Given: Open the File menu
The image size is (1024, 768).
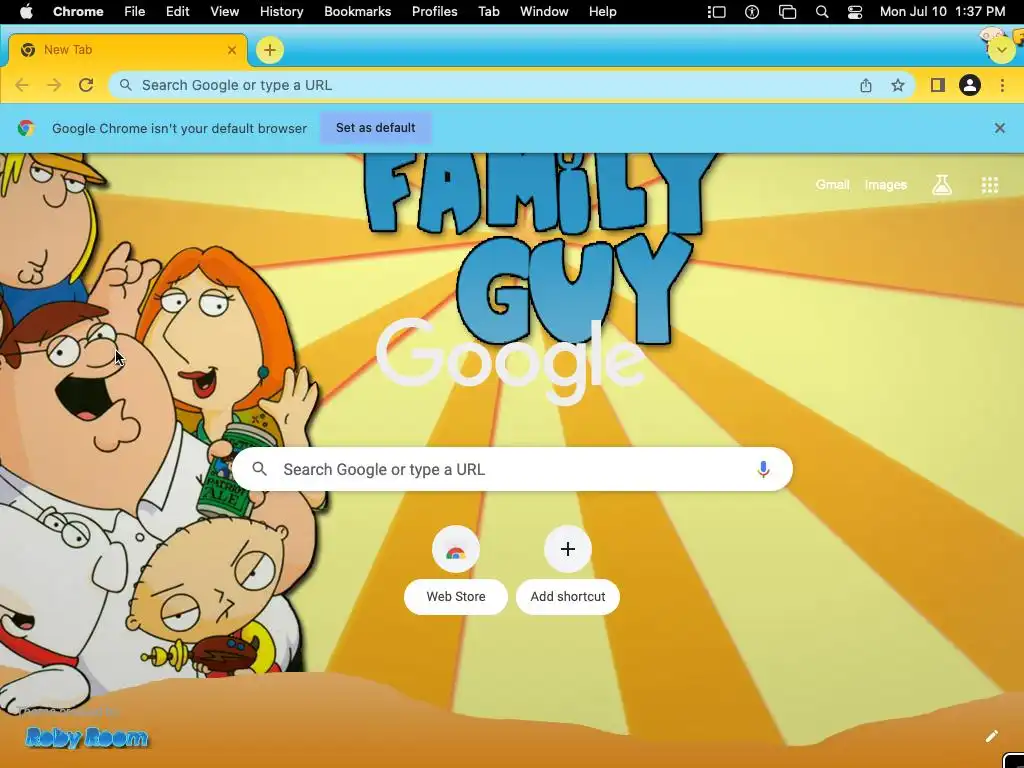Looking at the screenshot, I should pos(135,12).
